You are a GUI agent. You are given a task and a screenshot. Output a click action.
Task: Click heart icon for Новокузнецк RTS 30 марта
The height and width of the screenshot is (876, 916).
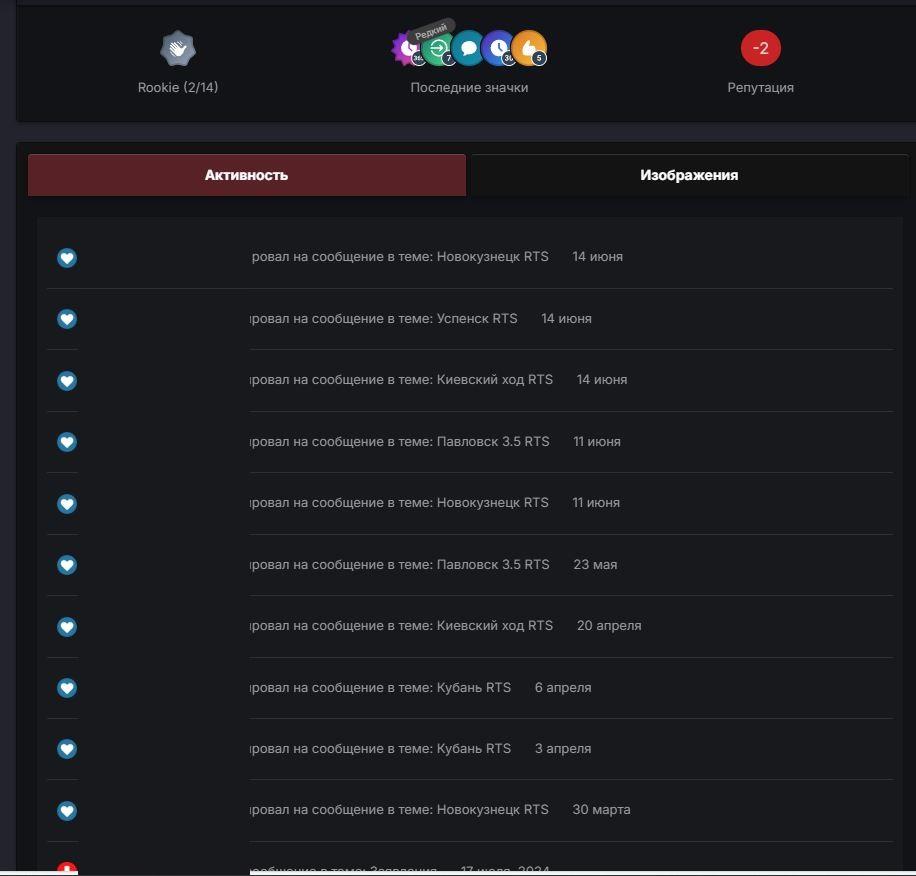click(x=67, y=811)
